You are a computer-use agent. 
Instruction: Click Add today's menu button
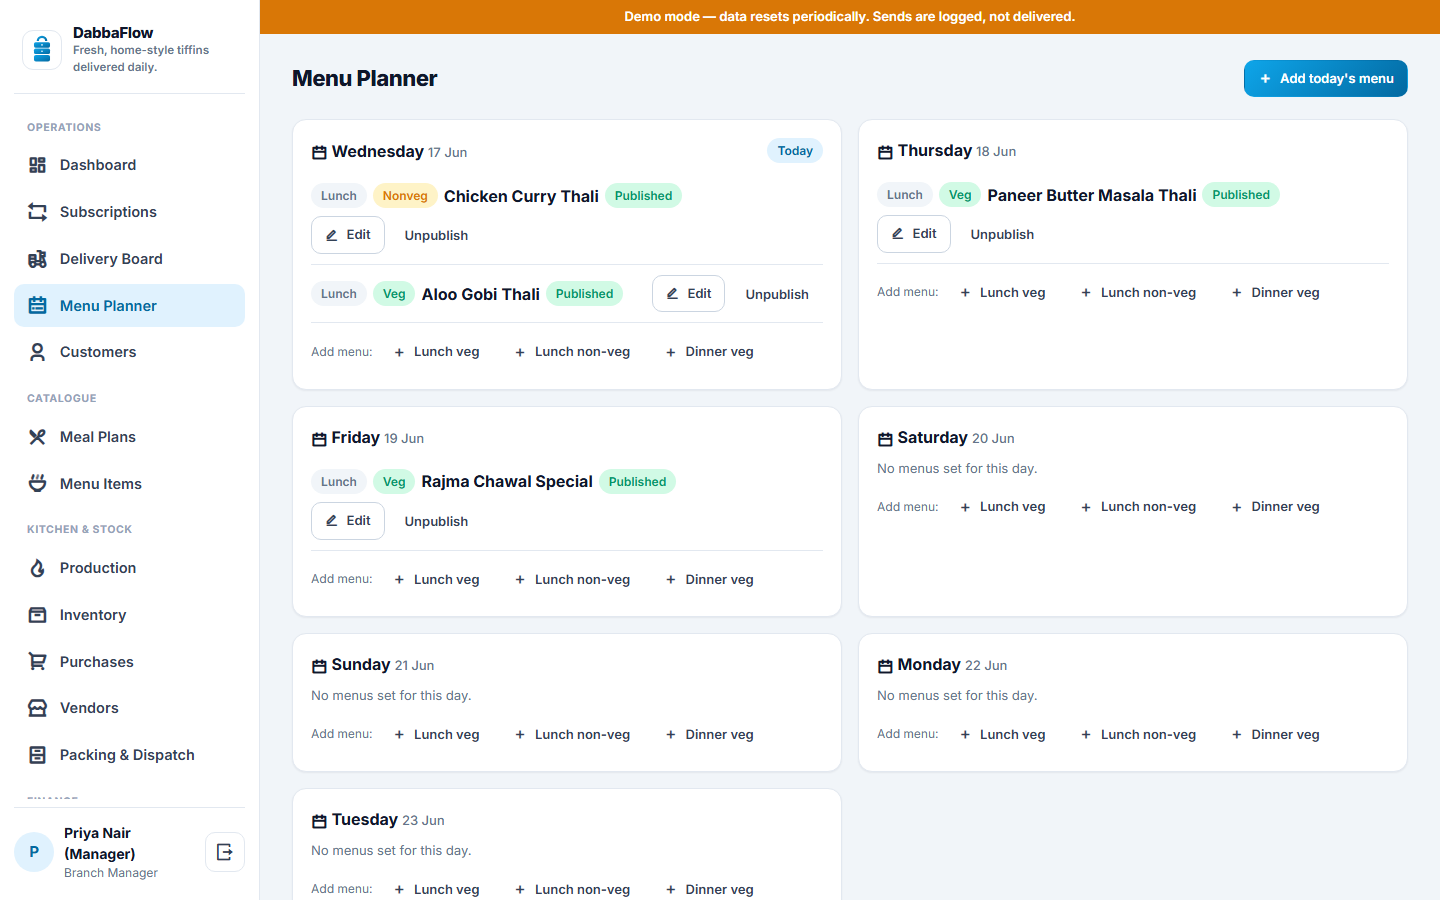pyautogui.click(x=1325, y=78)
